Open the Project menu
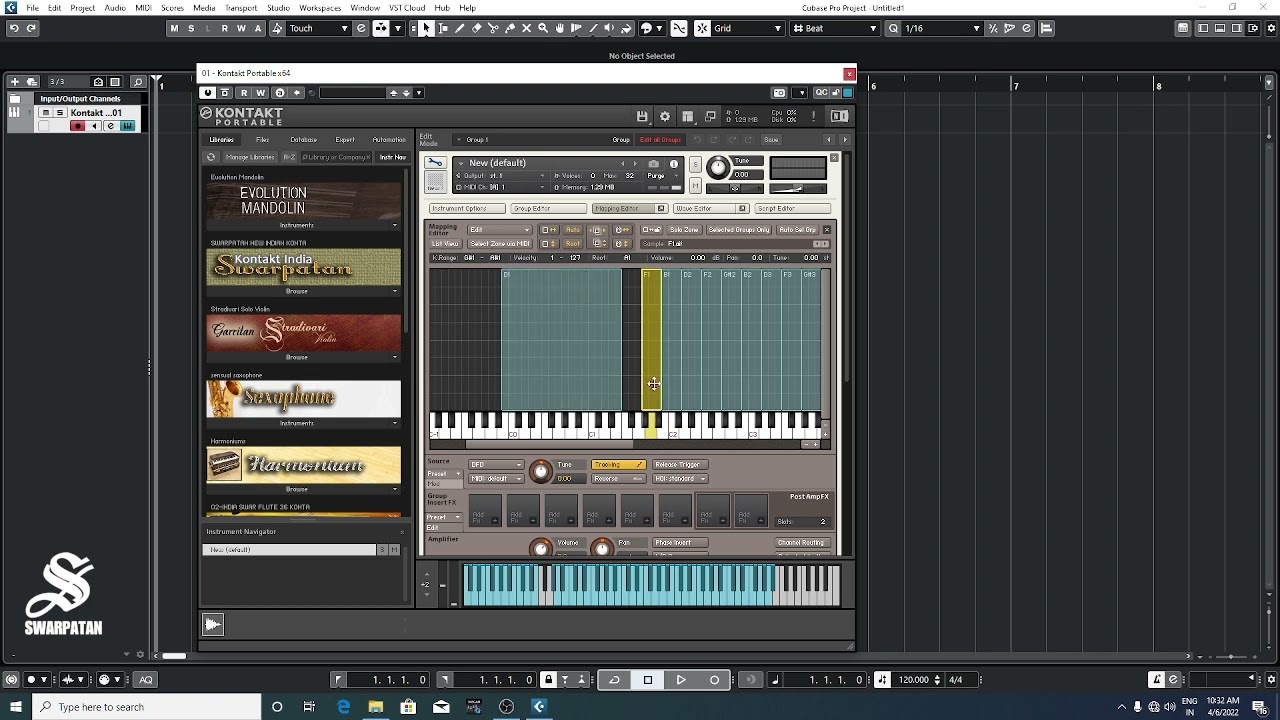 (x=83, y=8)
